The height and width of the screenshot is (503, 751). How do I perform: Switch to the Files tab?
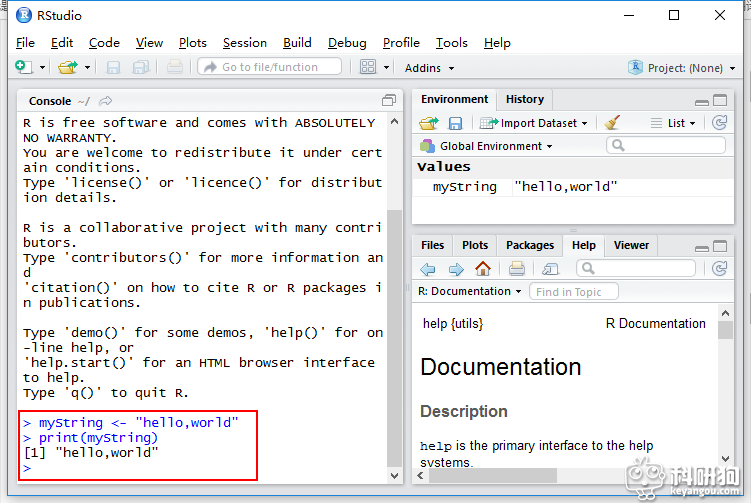432,245
